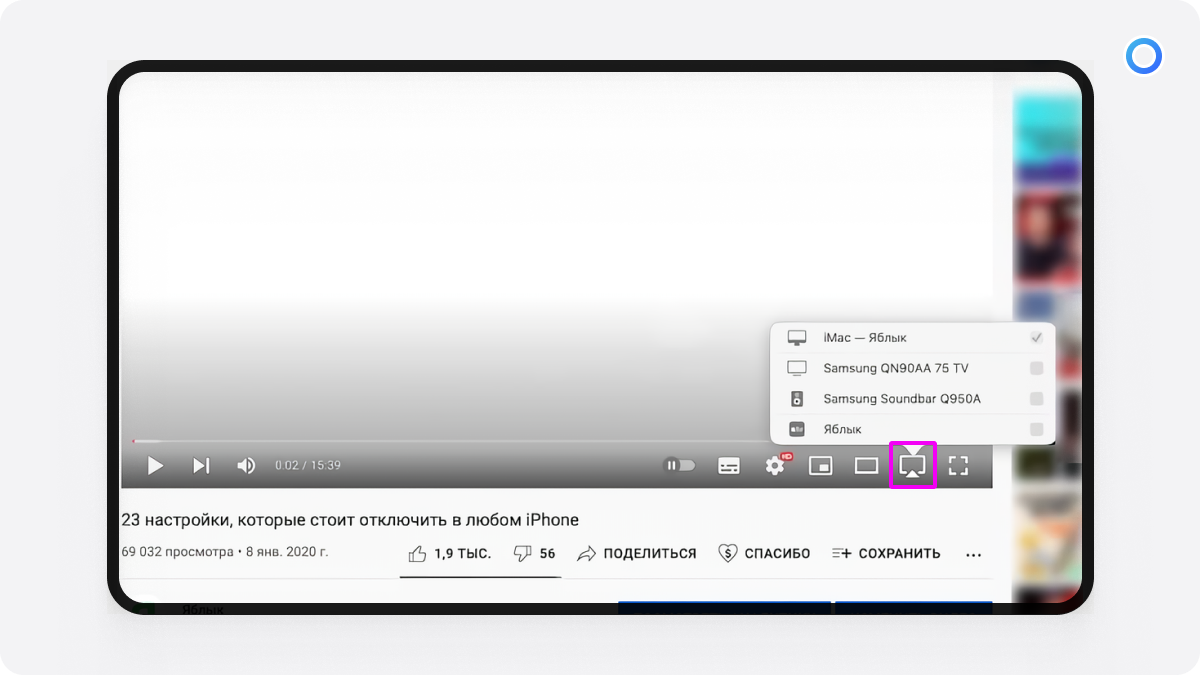Switch to theater mode
The width and height of the screenshot is (1200, 675).
[866, 466]
